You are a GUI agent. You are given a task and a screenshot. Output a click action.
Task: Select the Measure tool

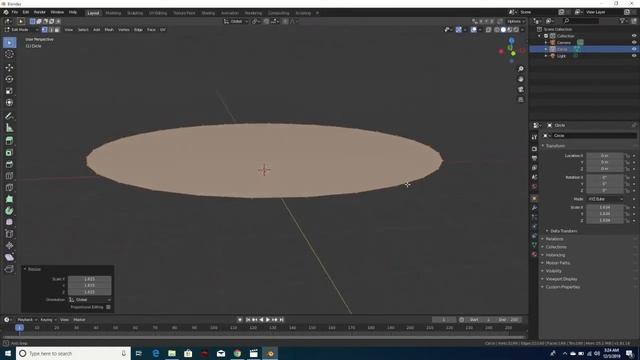click(9, 128)
